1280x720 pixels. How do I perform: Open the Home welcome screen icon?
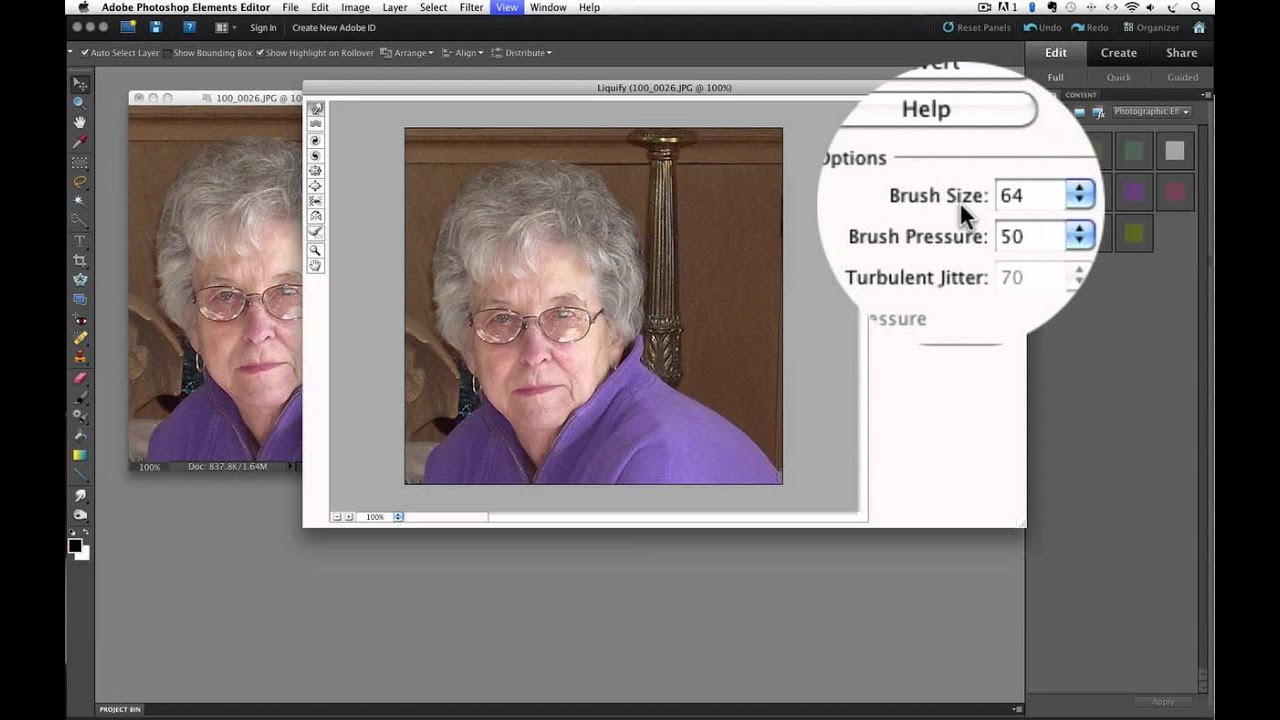1199,27
